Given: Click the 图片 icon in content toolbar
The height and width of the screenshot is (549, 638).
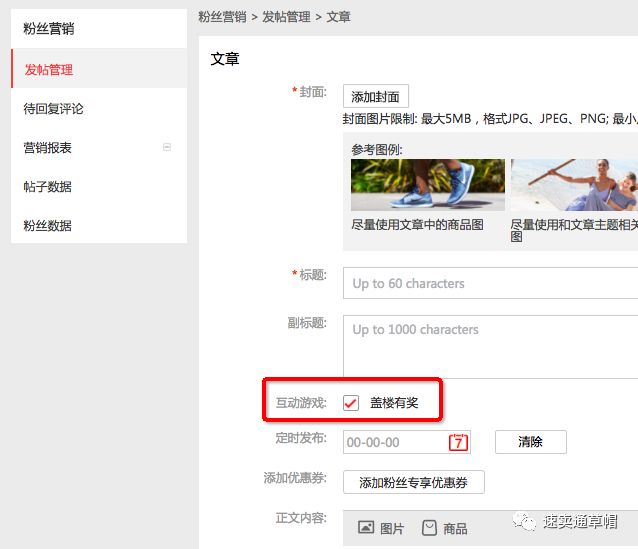Looking at the screenshot, I should (x=366, y=527).
